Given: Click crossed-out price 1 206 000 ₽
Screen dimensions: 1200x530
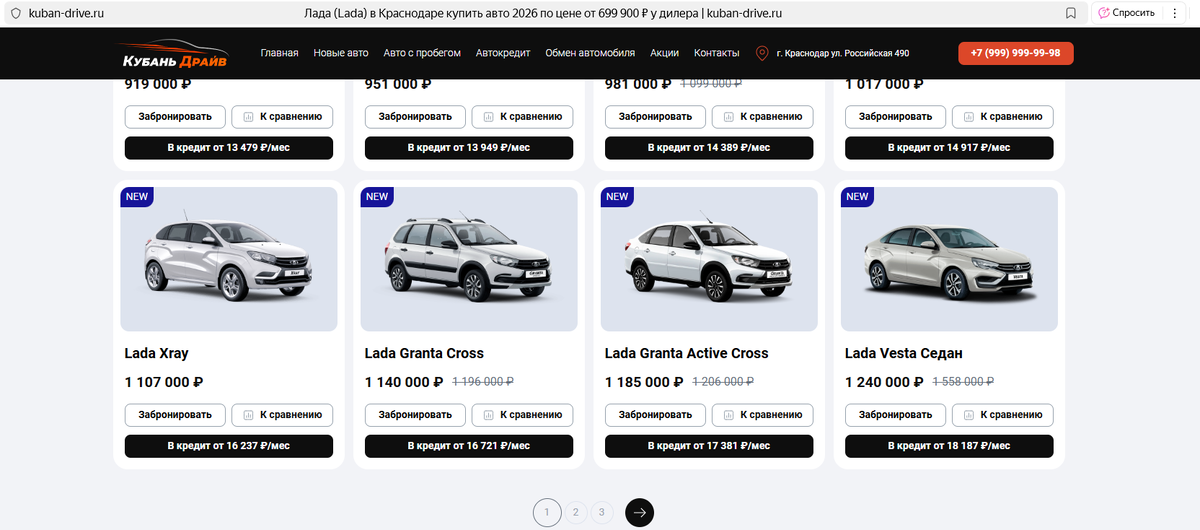Looking at the screenshot, I should tap(724, 382).
